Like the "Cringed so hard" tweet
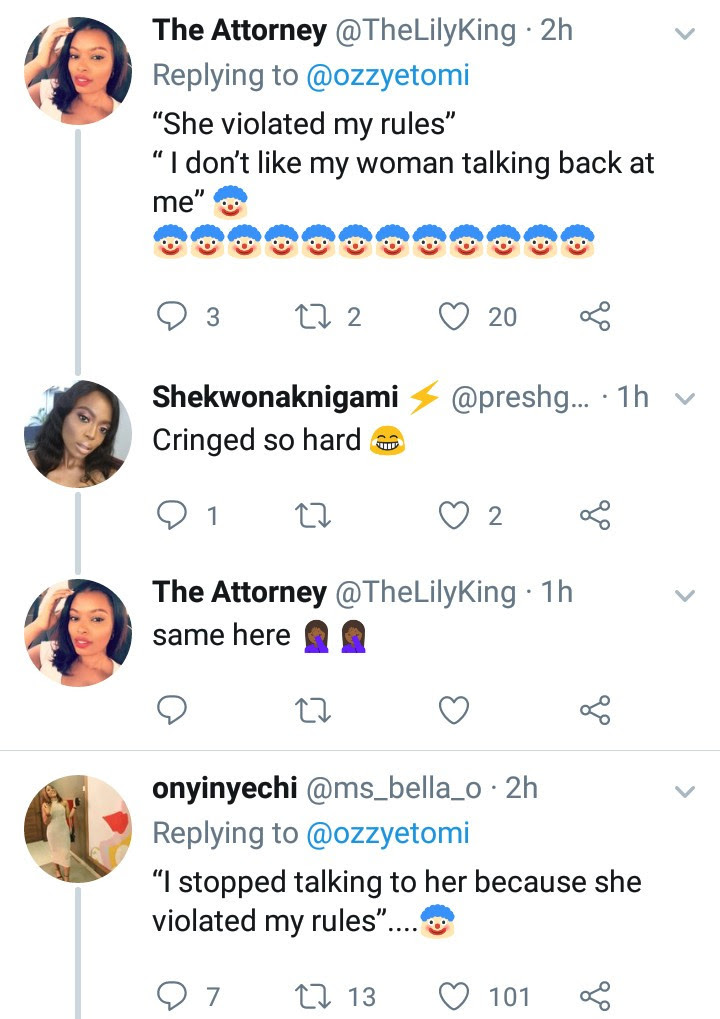Viewport: 720px width, 1019px height. 455,515
